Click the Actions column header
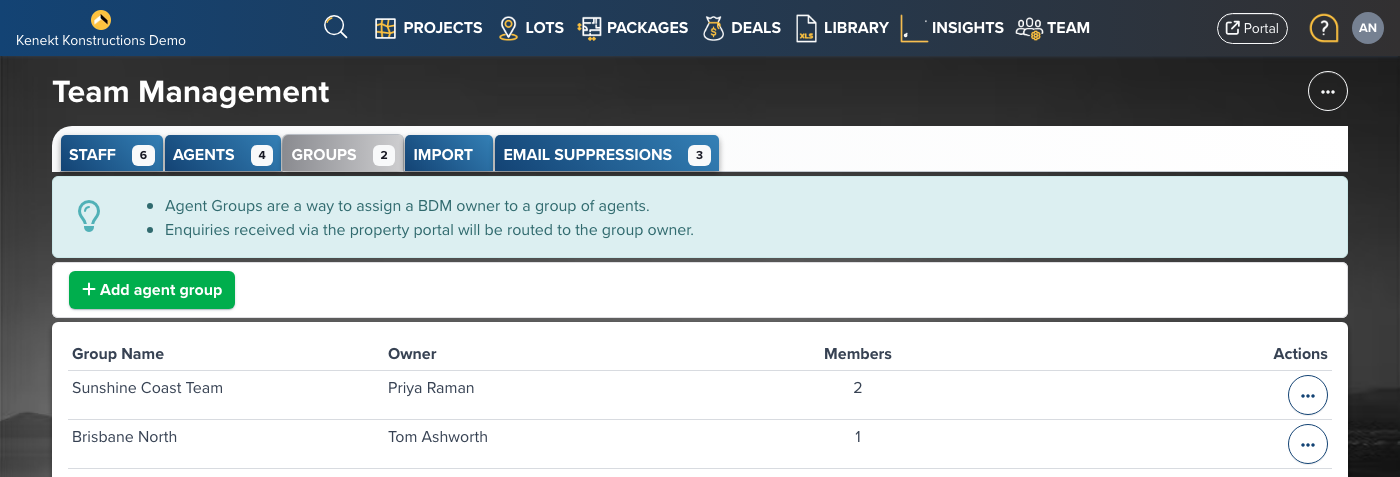Image resolution: width=1400 pixels, height=477 pixels. (1300, 354)
